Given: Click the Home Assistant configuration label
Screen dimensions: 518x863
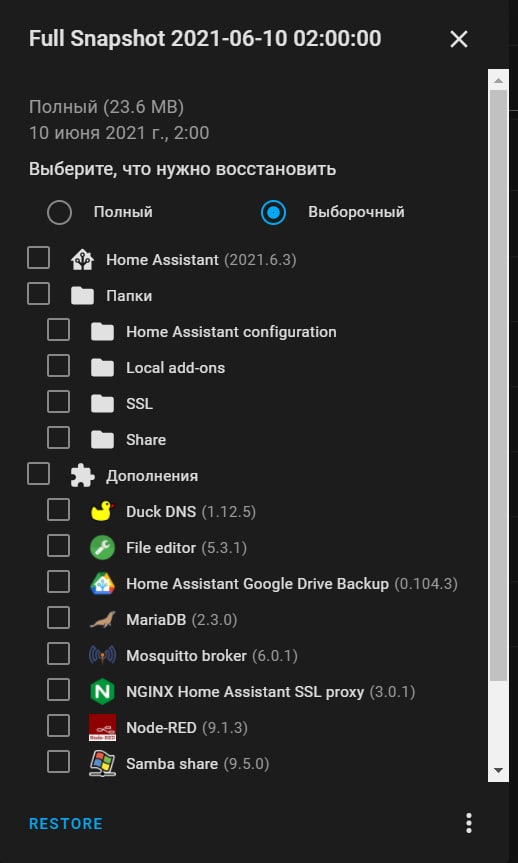Looking at the screenshot, I should point(231,332).
